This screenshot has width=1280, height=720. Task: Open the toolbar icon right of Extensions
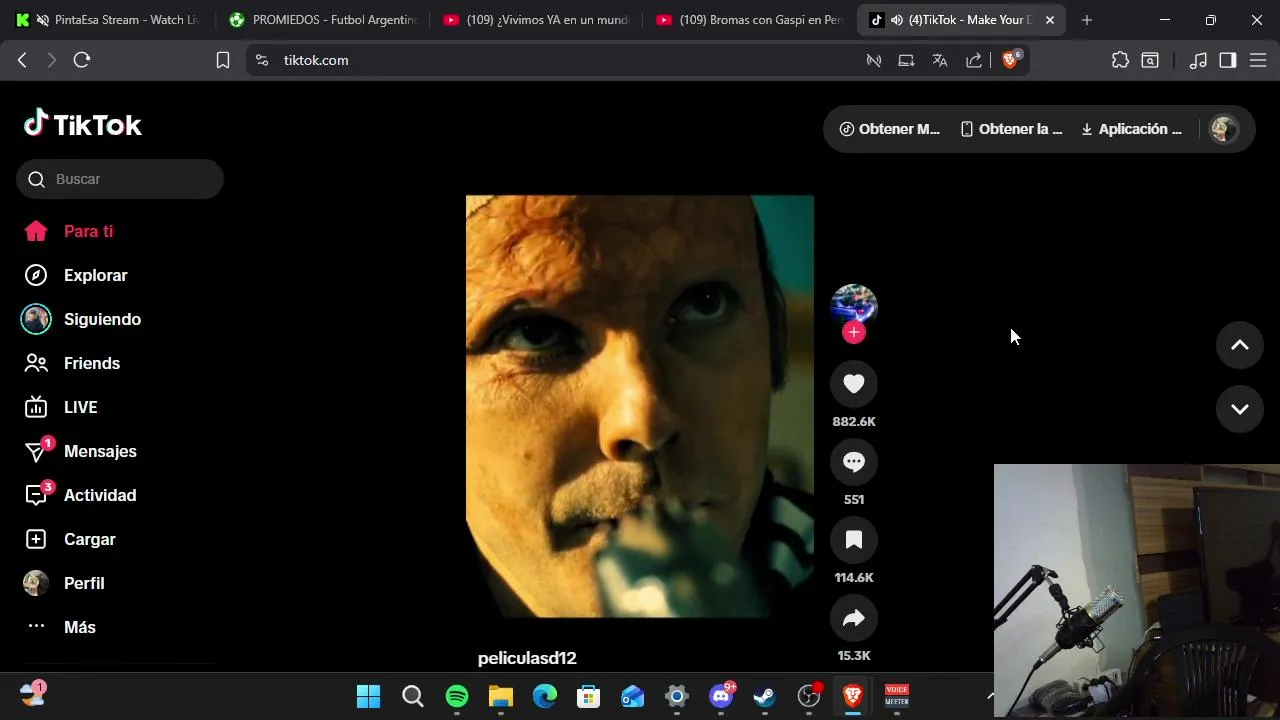(x=1150, y=60)
